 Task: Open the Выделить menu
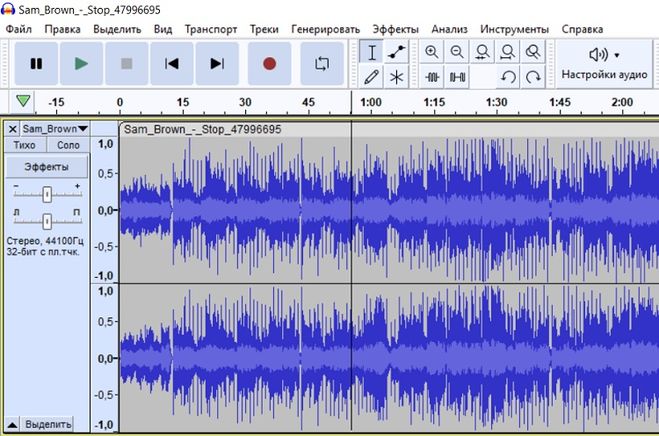[117, 29]
